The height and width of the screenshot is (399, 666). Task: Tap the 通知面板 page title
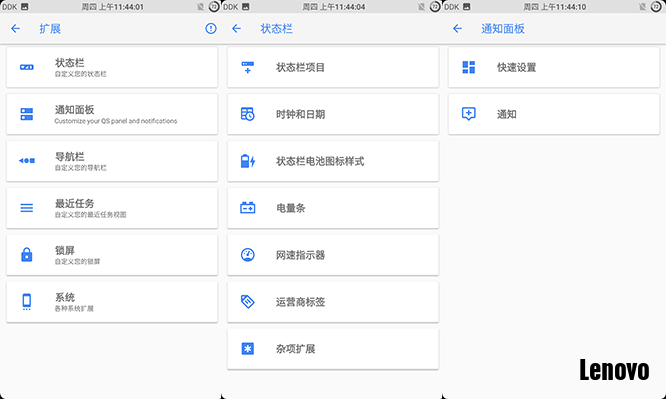click(503, 28)
